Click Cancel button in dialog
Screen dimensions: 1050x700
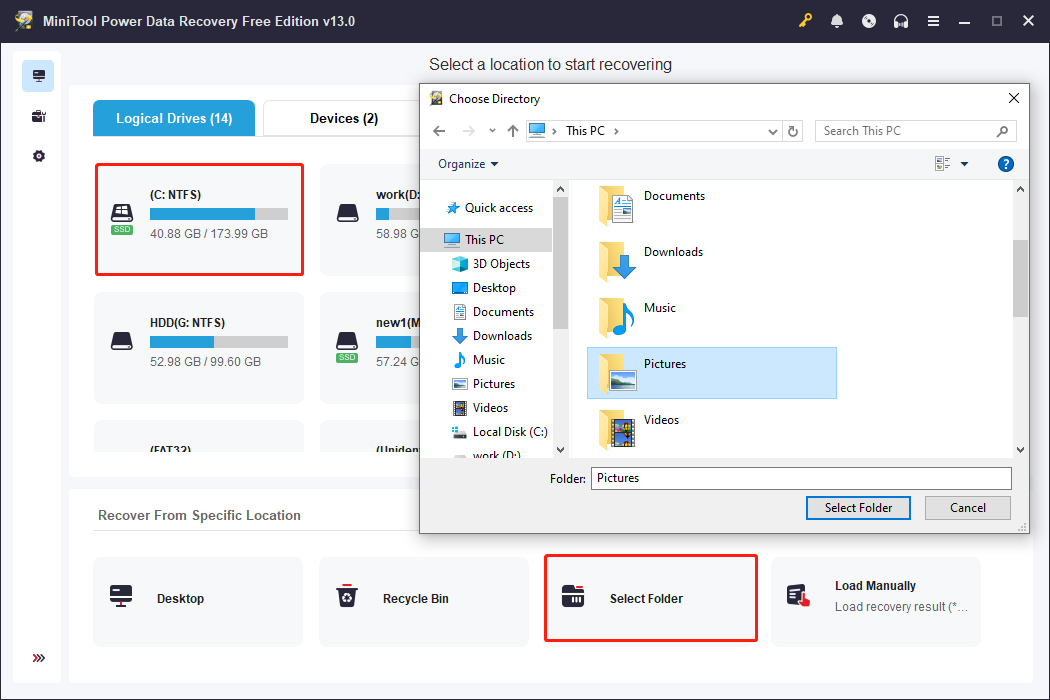pos(968,508)
